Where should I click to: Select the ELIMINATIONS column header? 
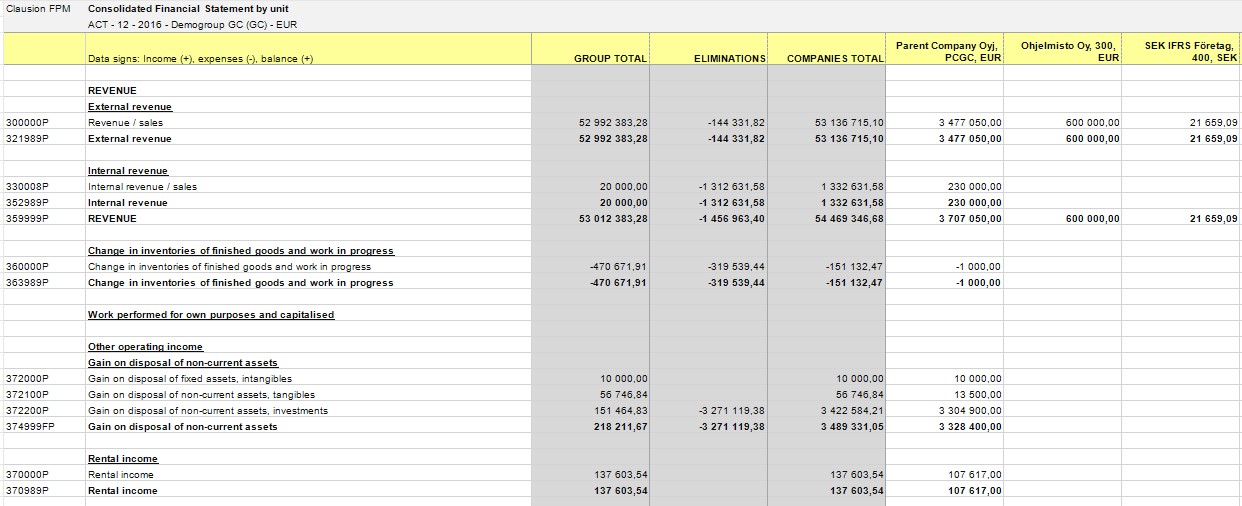coord(729,59)
